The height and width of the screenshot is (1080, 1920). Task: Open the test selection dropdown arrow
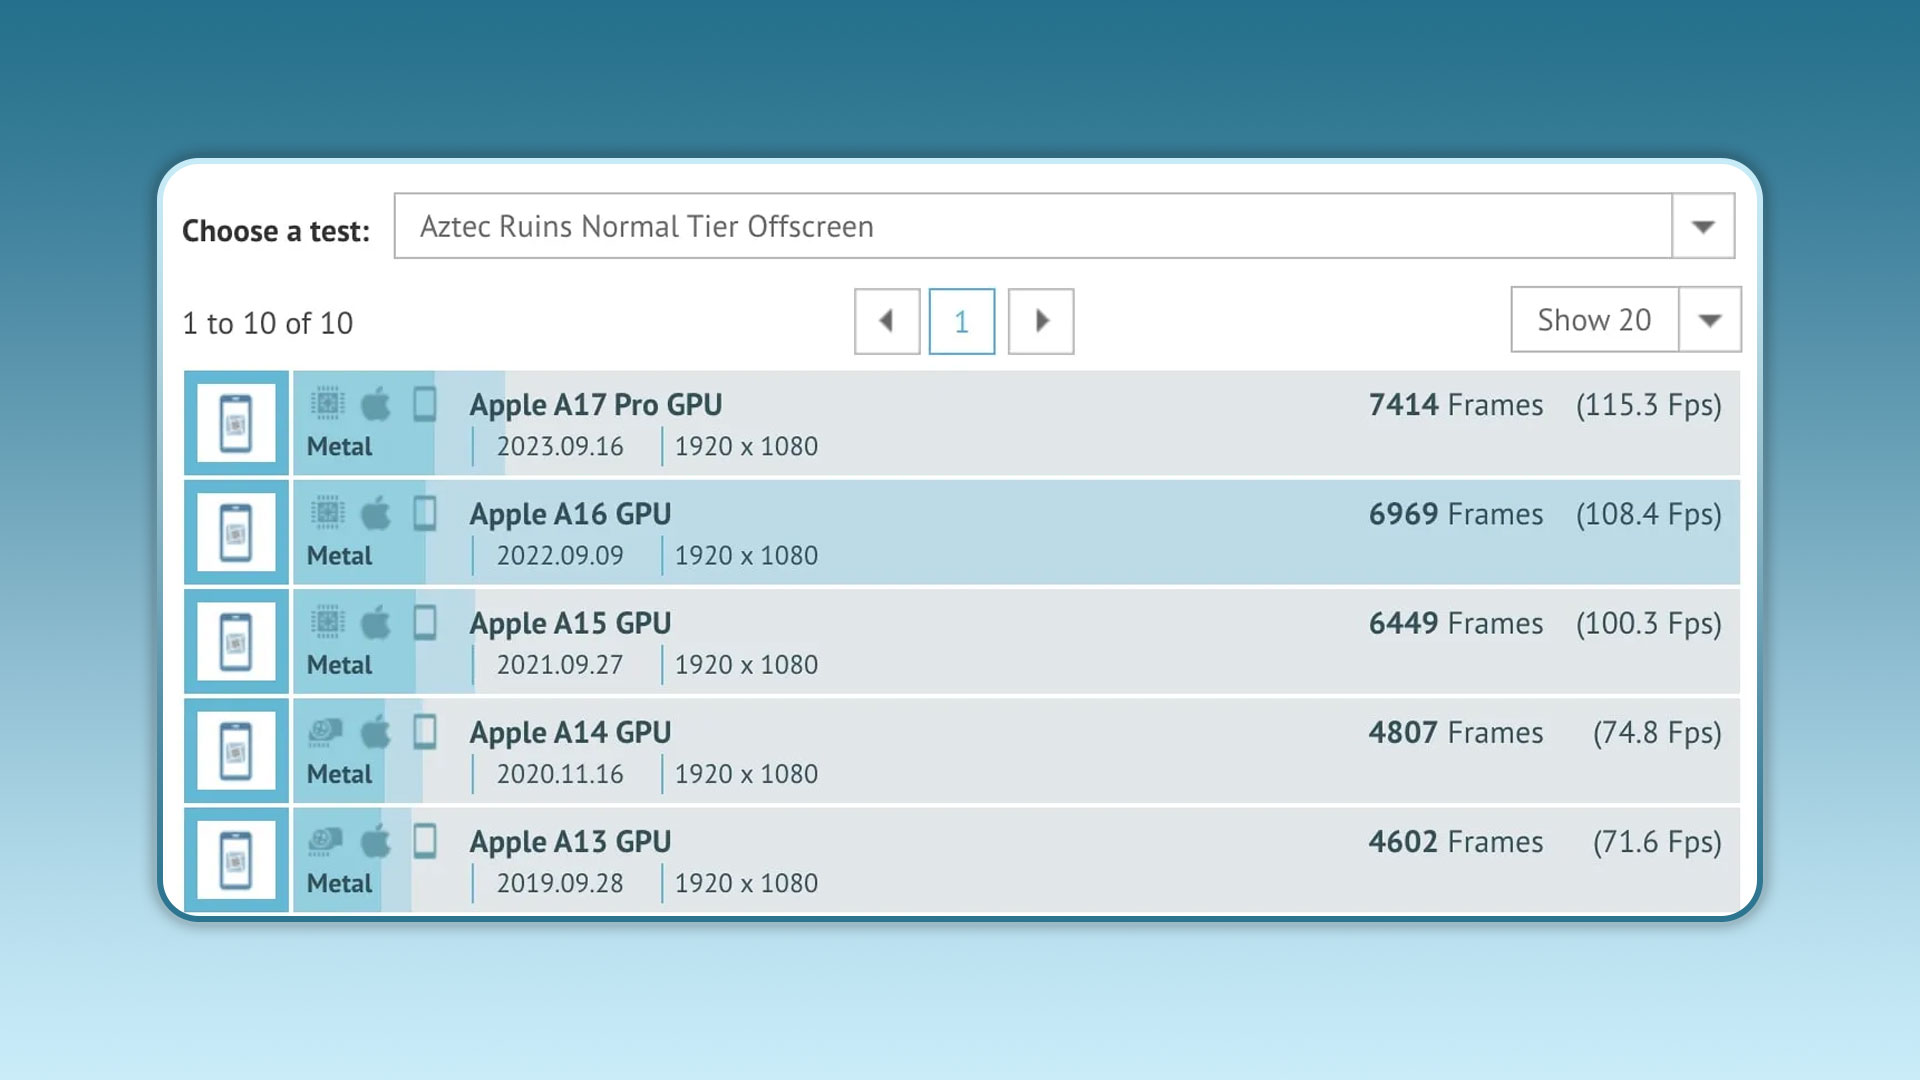pos(1703,226)
